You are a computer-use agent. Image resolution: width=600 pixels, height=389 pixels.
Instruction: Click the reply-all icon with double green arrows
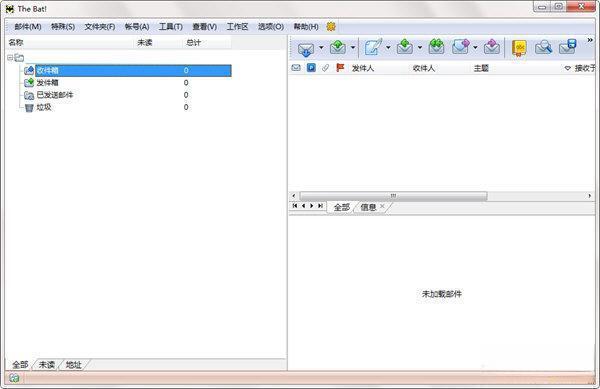pyautogui.click(x=436, y=47)
